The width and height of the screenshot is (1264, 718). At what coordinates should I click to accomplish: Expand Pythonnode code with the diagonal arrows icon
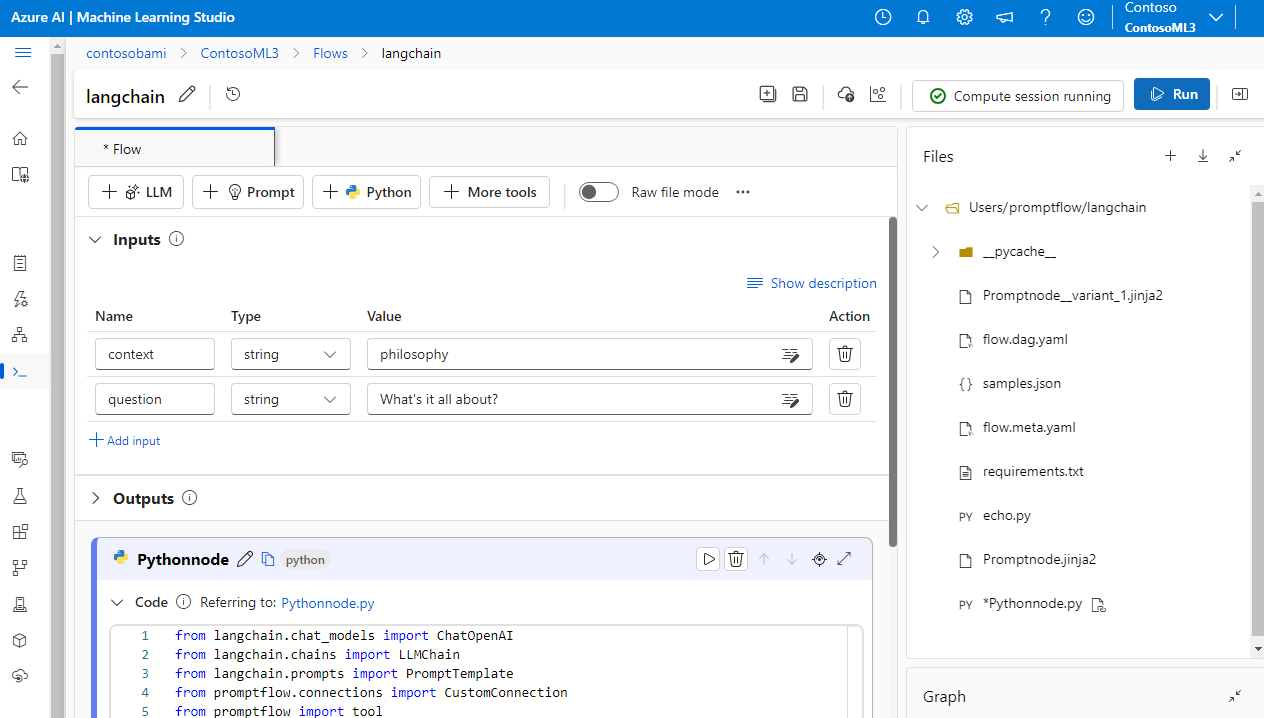pos(844,559)
